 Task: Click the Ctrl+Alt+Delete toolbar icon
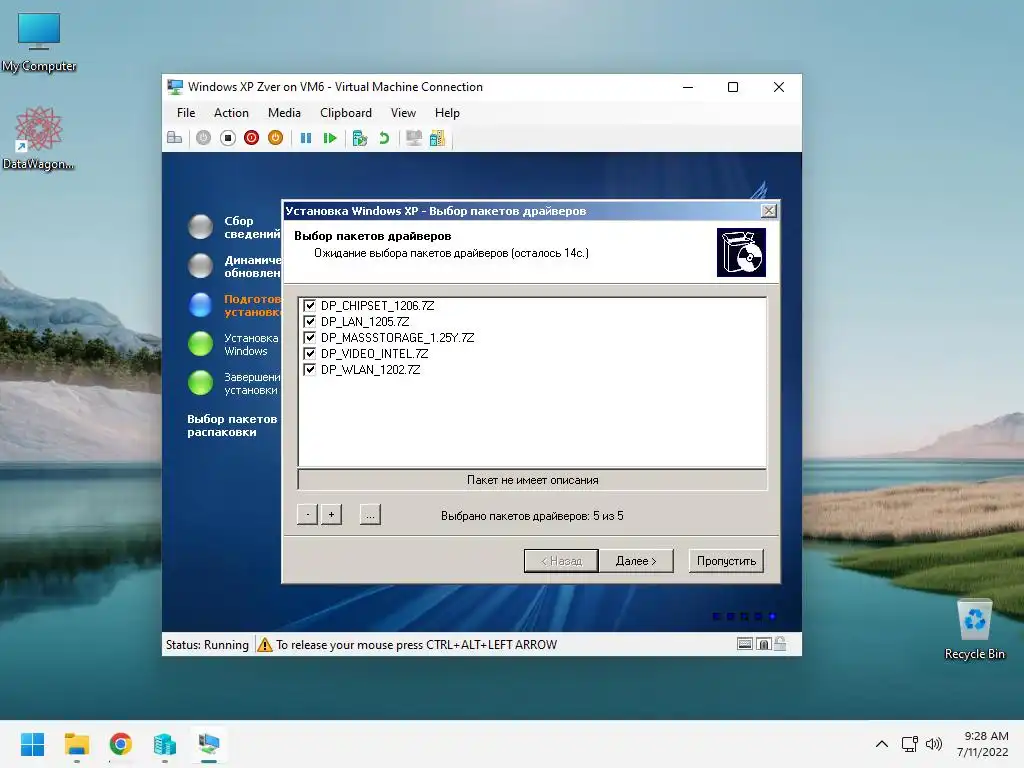click(x=174, y=138)
